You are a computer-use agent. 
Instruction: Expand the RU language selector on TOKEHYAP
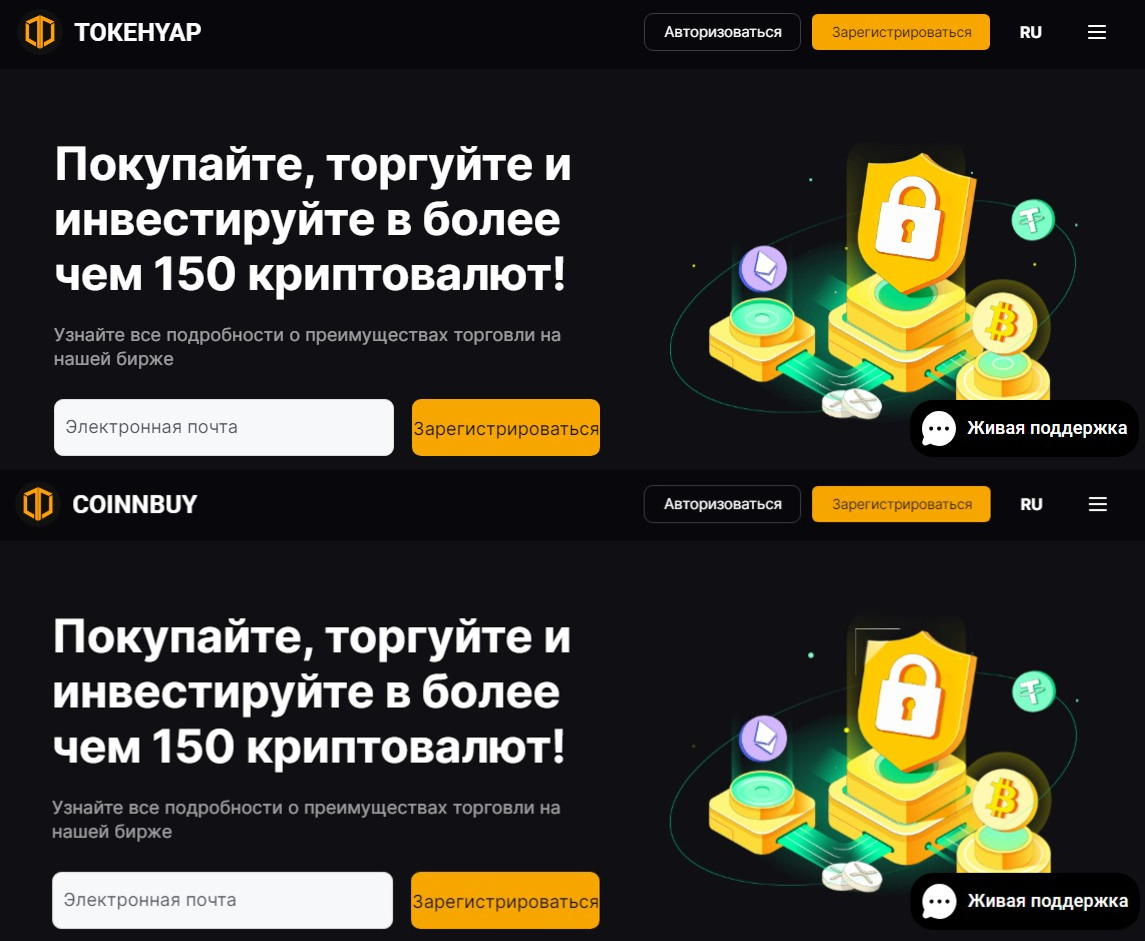click(x=1030, y=32)
